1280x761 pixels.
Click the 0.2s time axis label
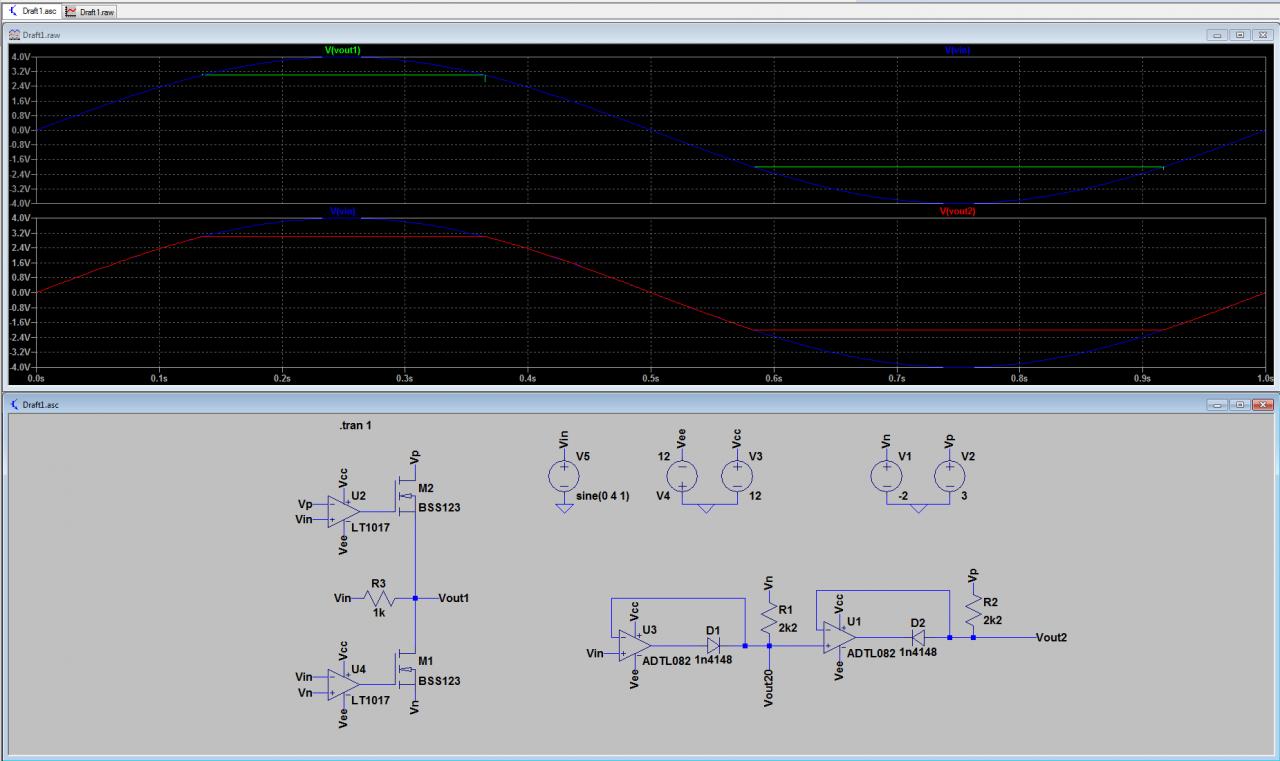(282, 379)
